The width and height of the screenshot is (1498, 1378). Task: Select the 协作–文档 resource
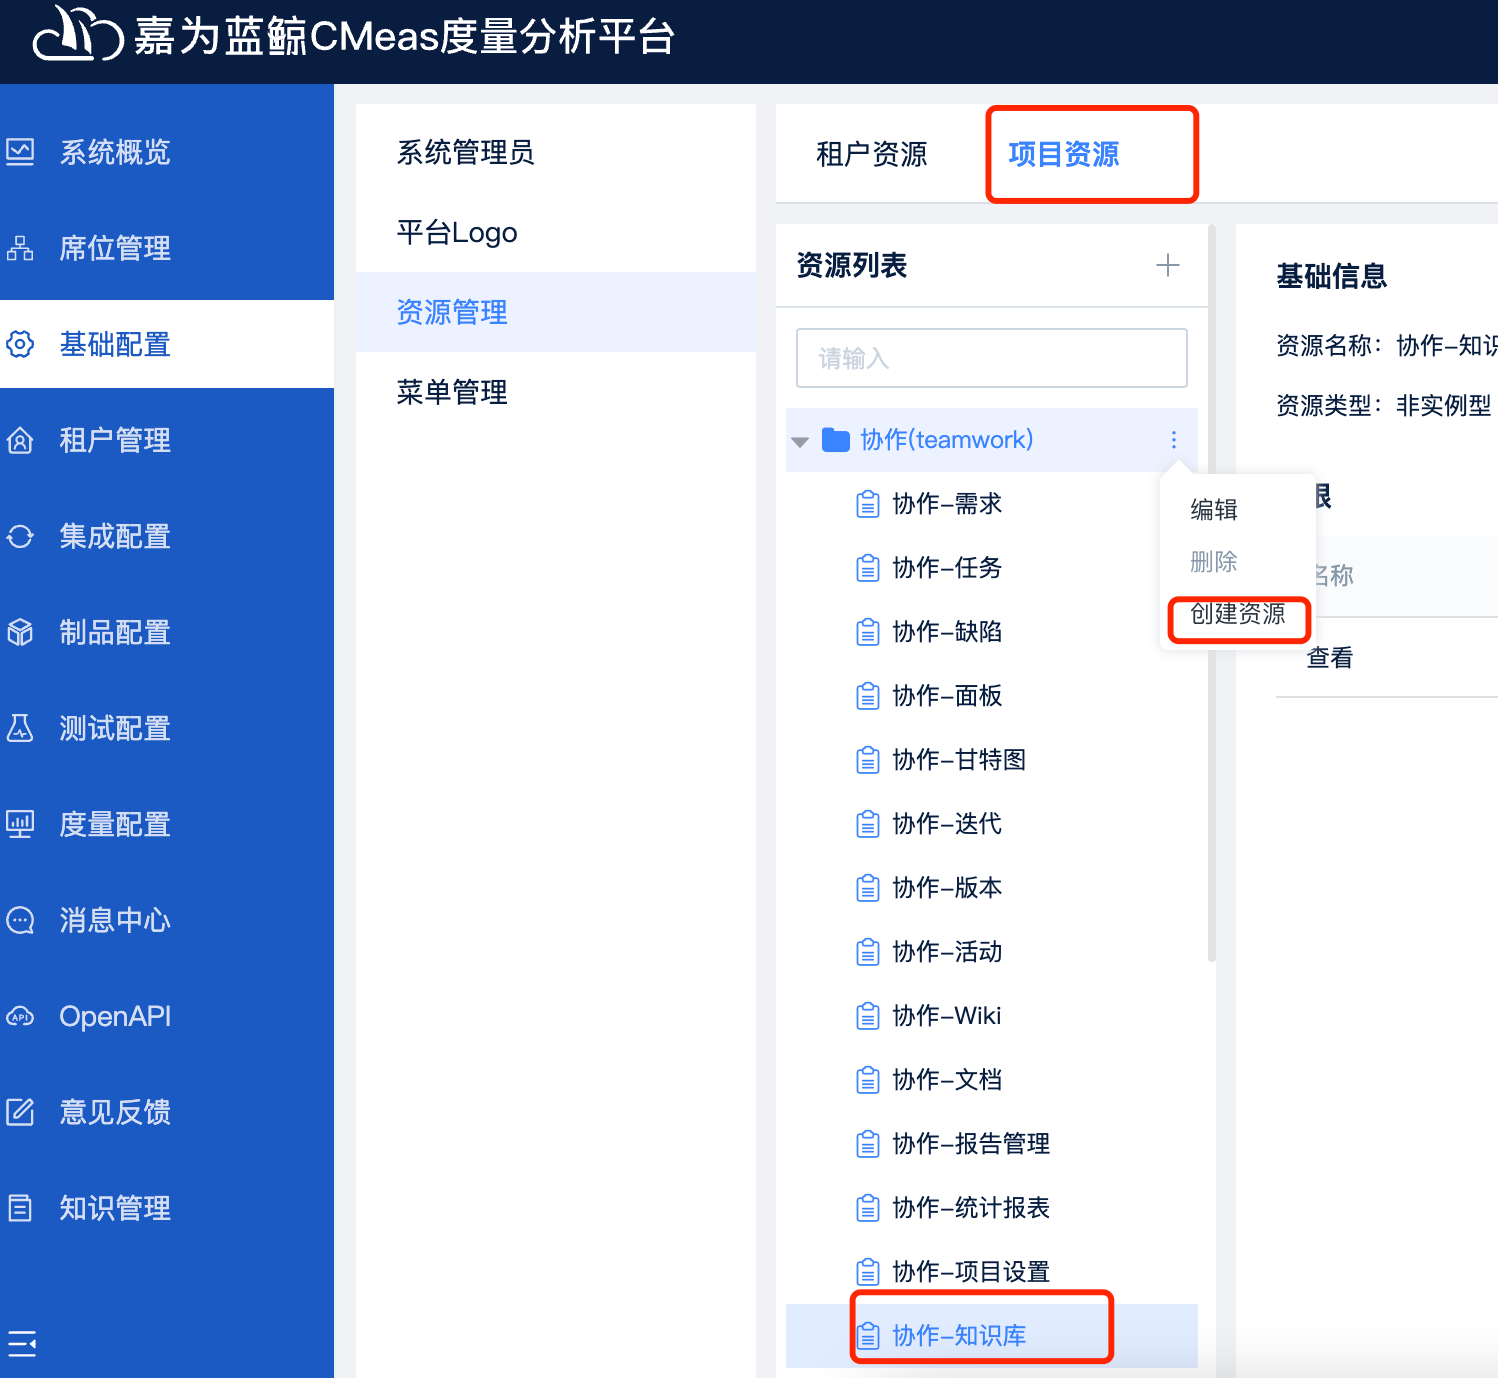(x=992, y=1080)
